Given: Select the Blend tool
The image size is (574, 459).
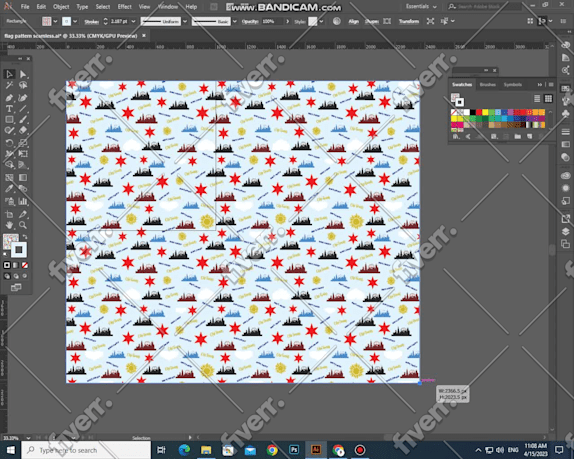Looking at the screenshot, I should (x=23, y=189).
